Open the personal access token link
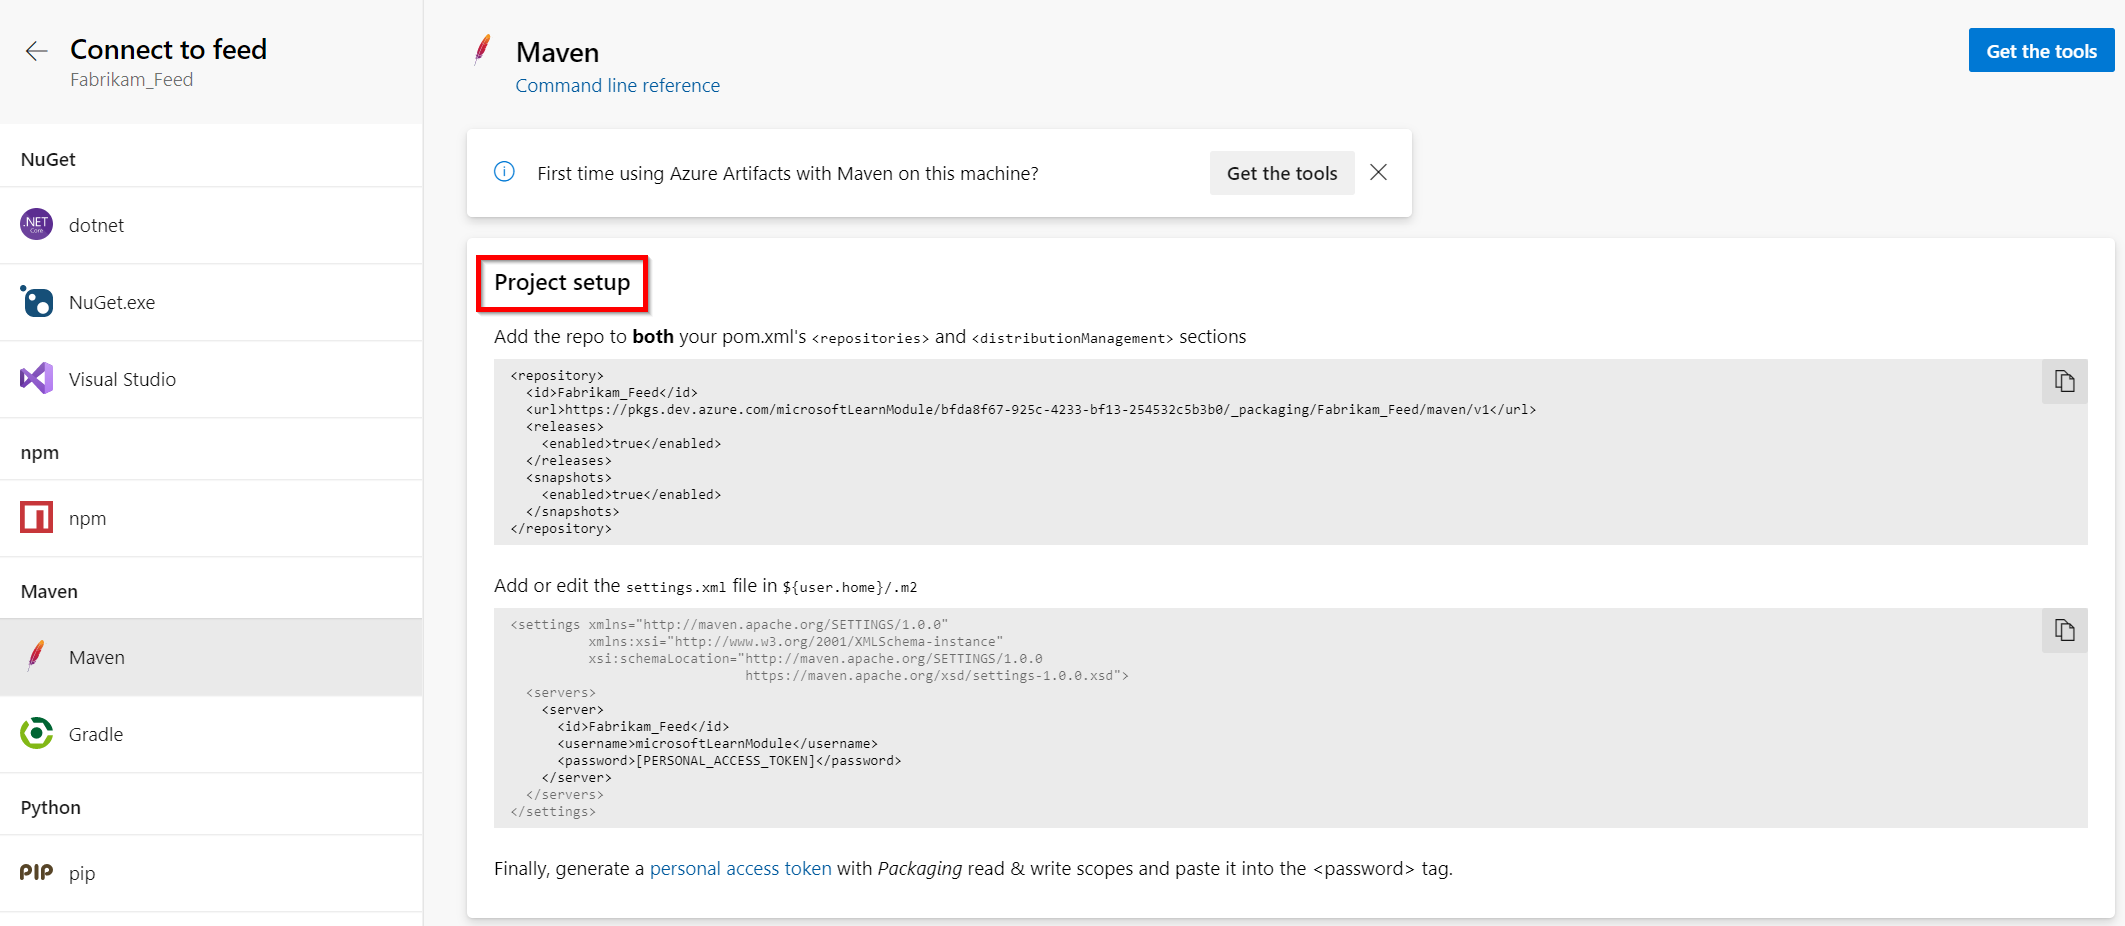Image resolution: width=2125 pixels, height=926 pixels. click(x=740, y=868)
